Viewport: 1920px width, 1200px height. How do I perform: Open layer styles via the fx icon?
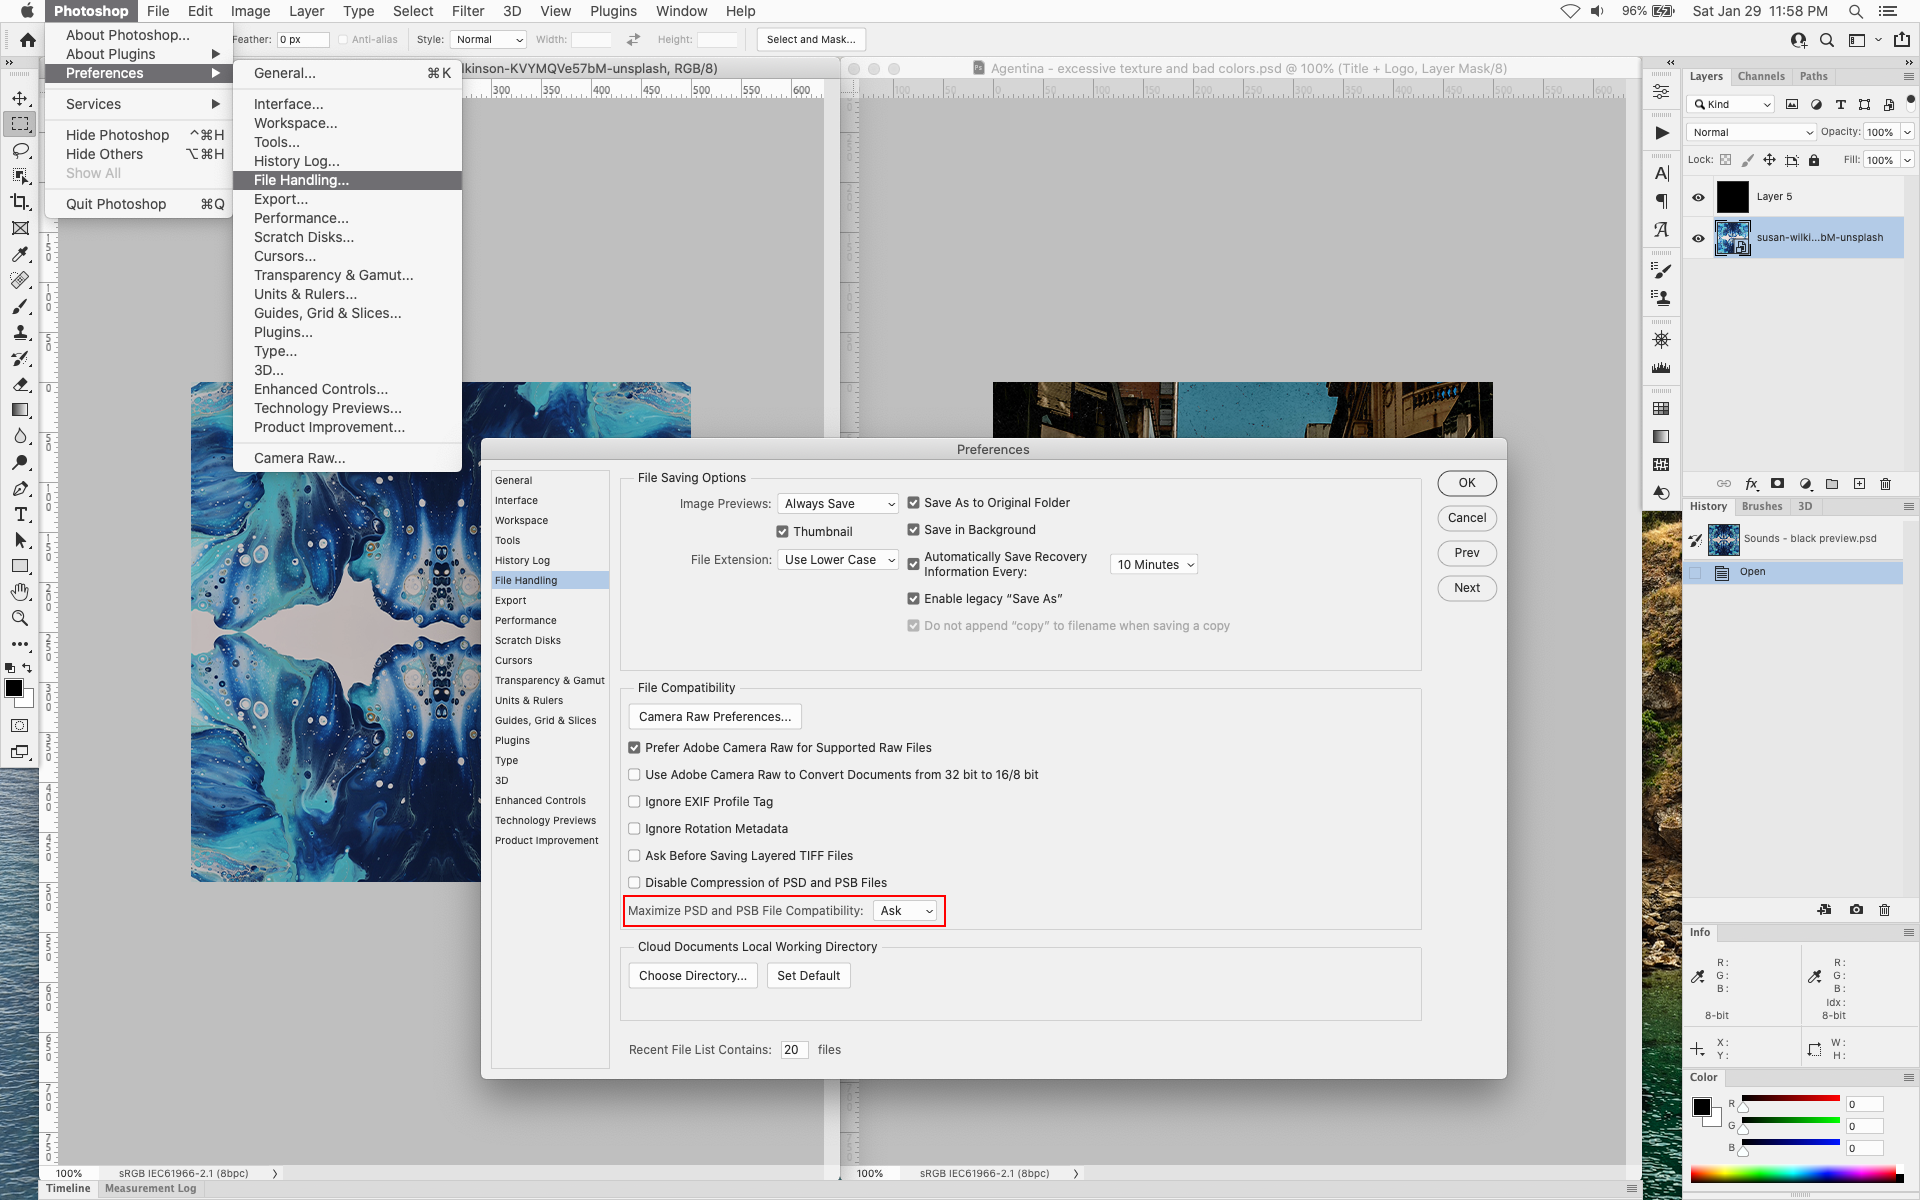[x=1752, y=484]
